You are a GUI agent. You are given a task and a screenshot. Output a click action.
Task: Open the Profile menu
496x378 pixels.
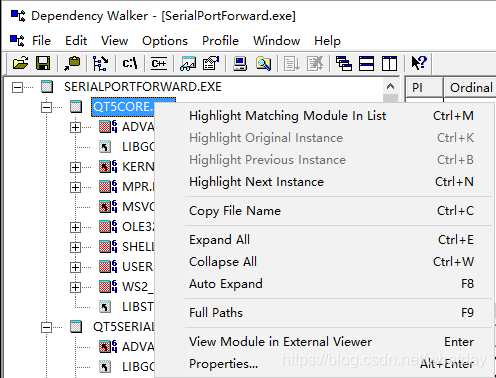tap(220, 41)
